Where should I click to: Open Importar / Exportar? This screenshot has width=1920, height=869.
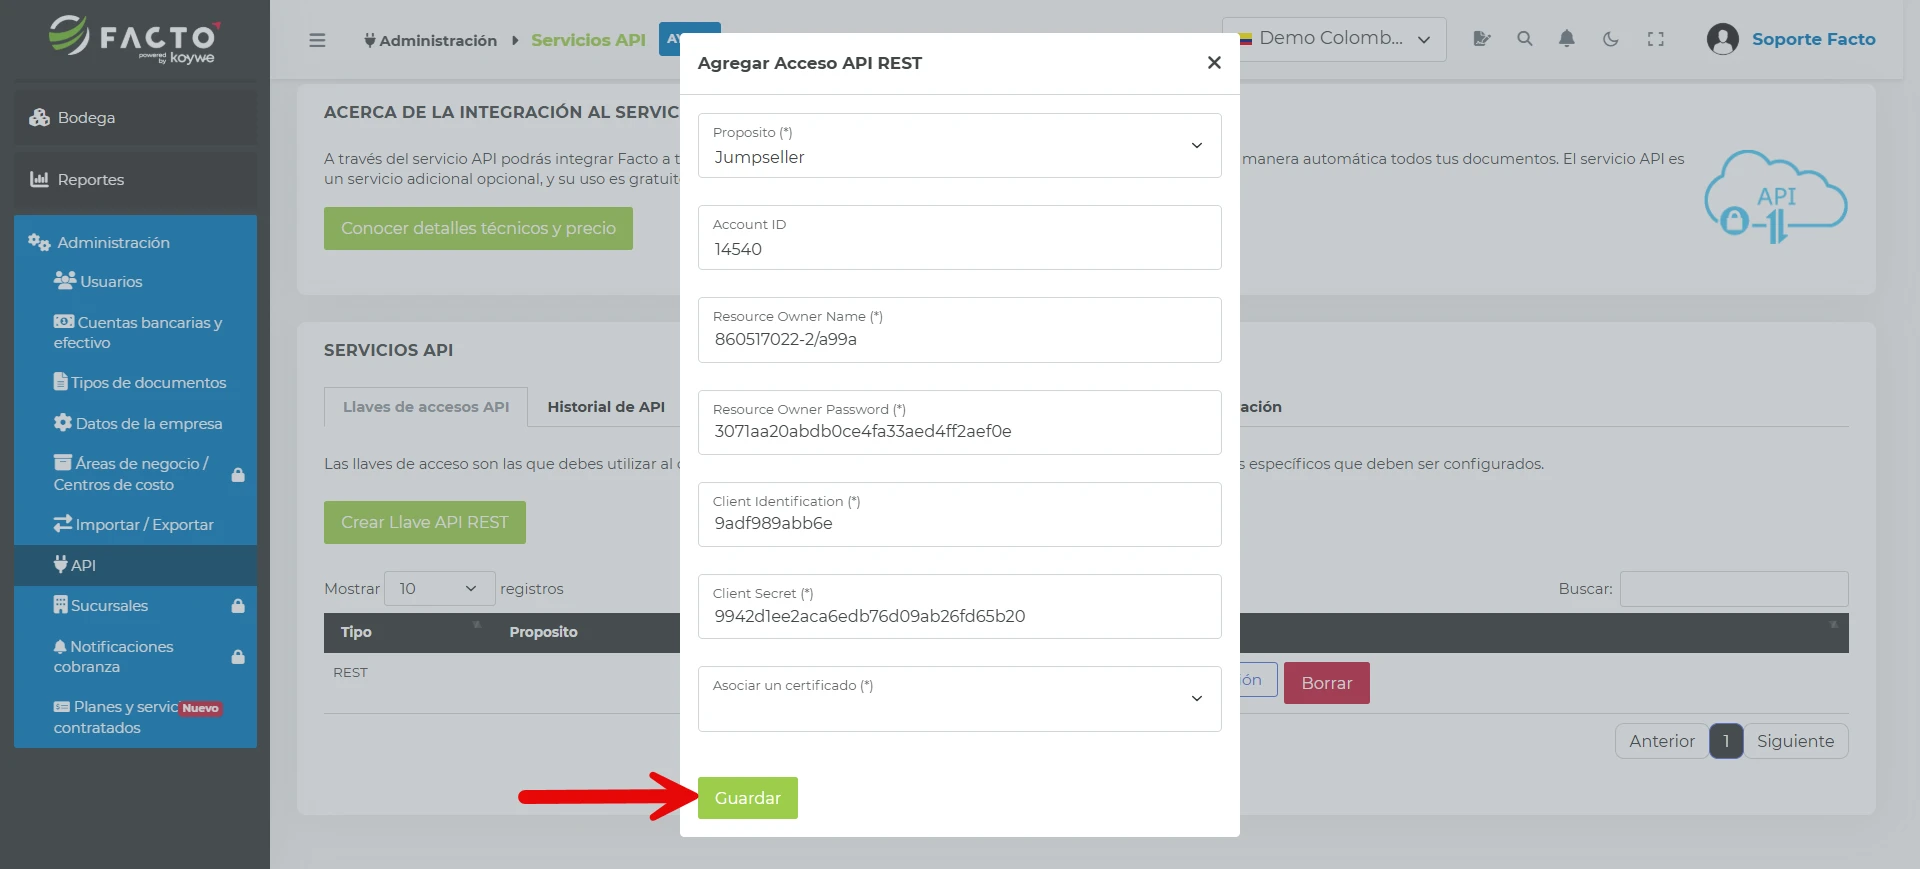pos(135,525)
